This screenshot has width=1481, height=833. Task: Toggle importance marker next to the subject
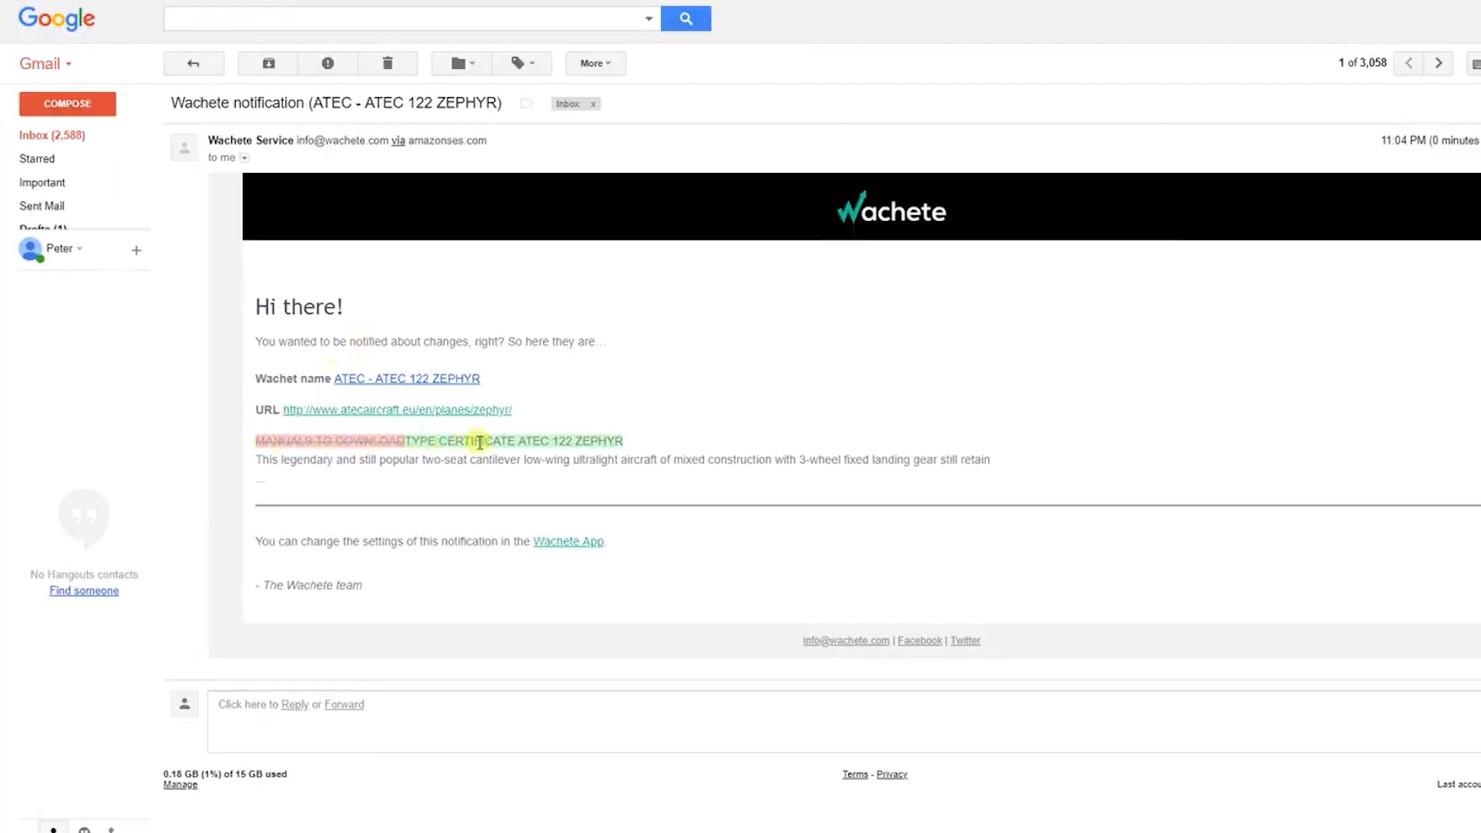[526, 104]
